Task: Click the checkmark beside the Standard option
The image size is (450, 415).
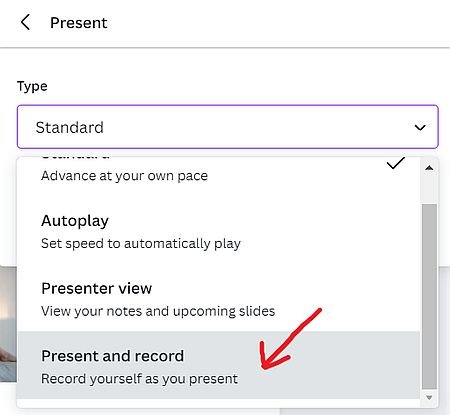Action: [396, 163]
